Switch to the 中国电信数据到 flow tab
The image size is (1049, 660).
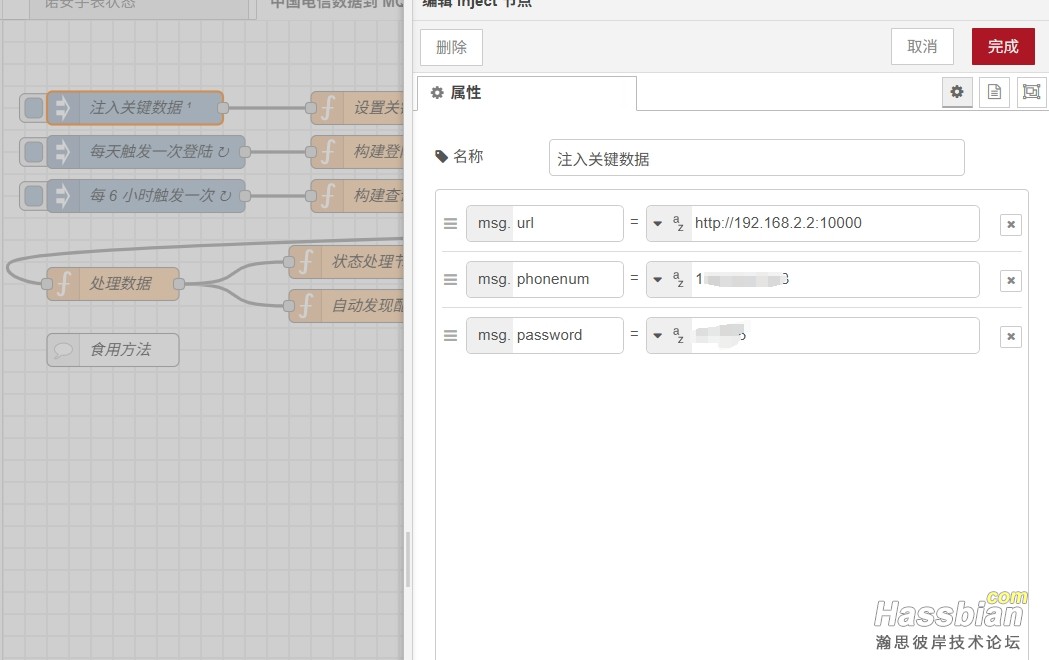point(330,7)
